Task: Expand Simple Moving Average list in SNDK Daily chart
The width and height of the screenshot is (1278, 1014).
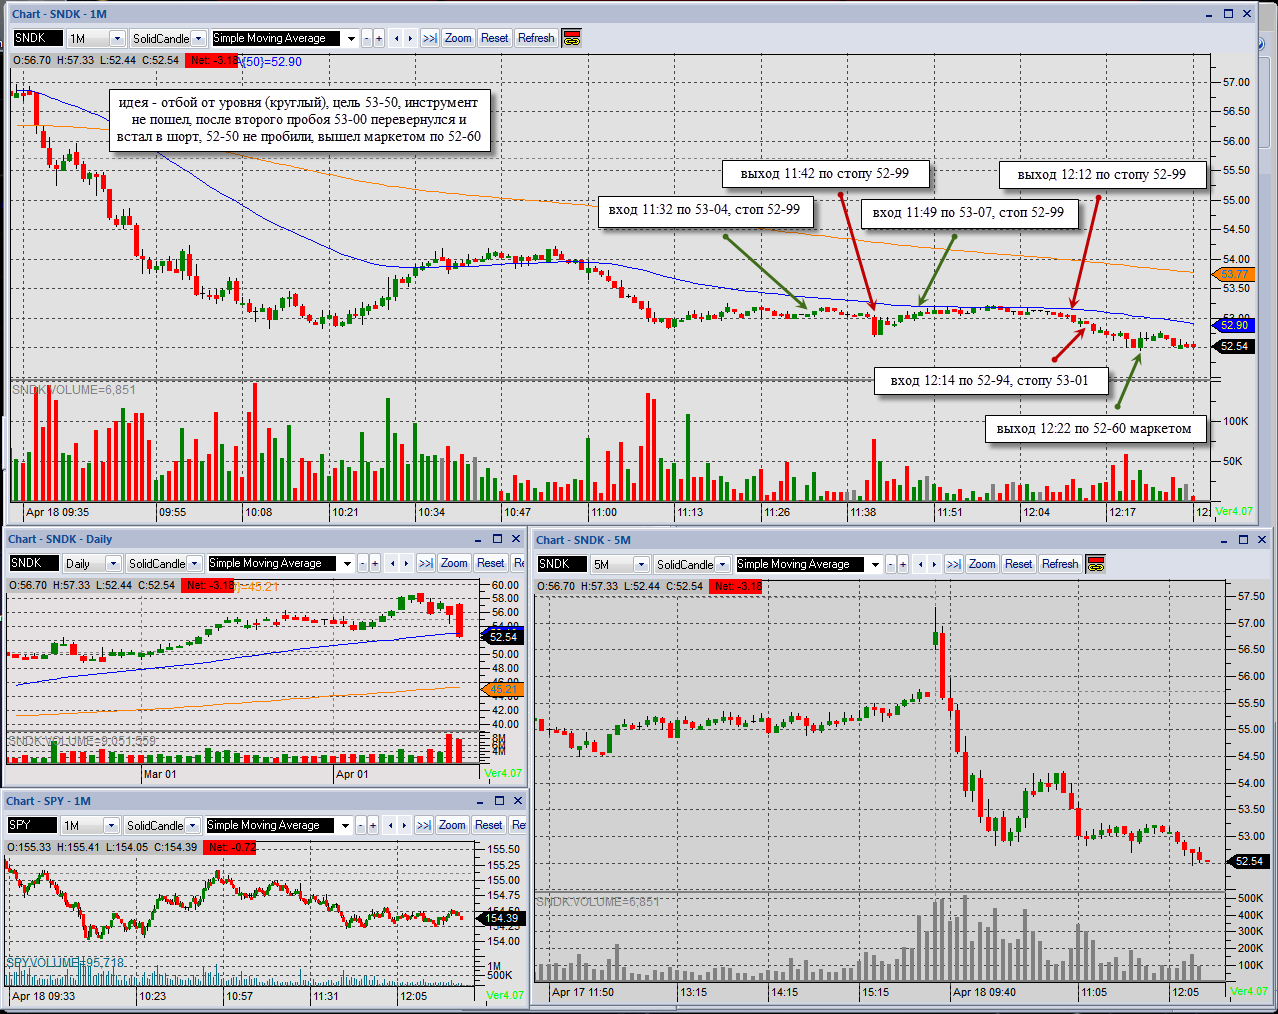Action: click(x=346, y=563)
